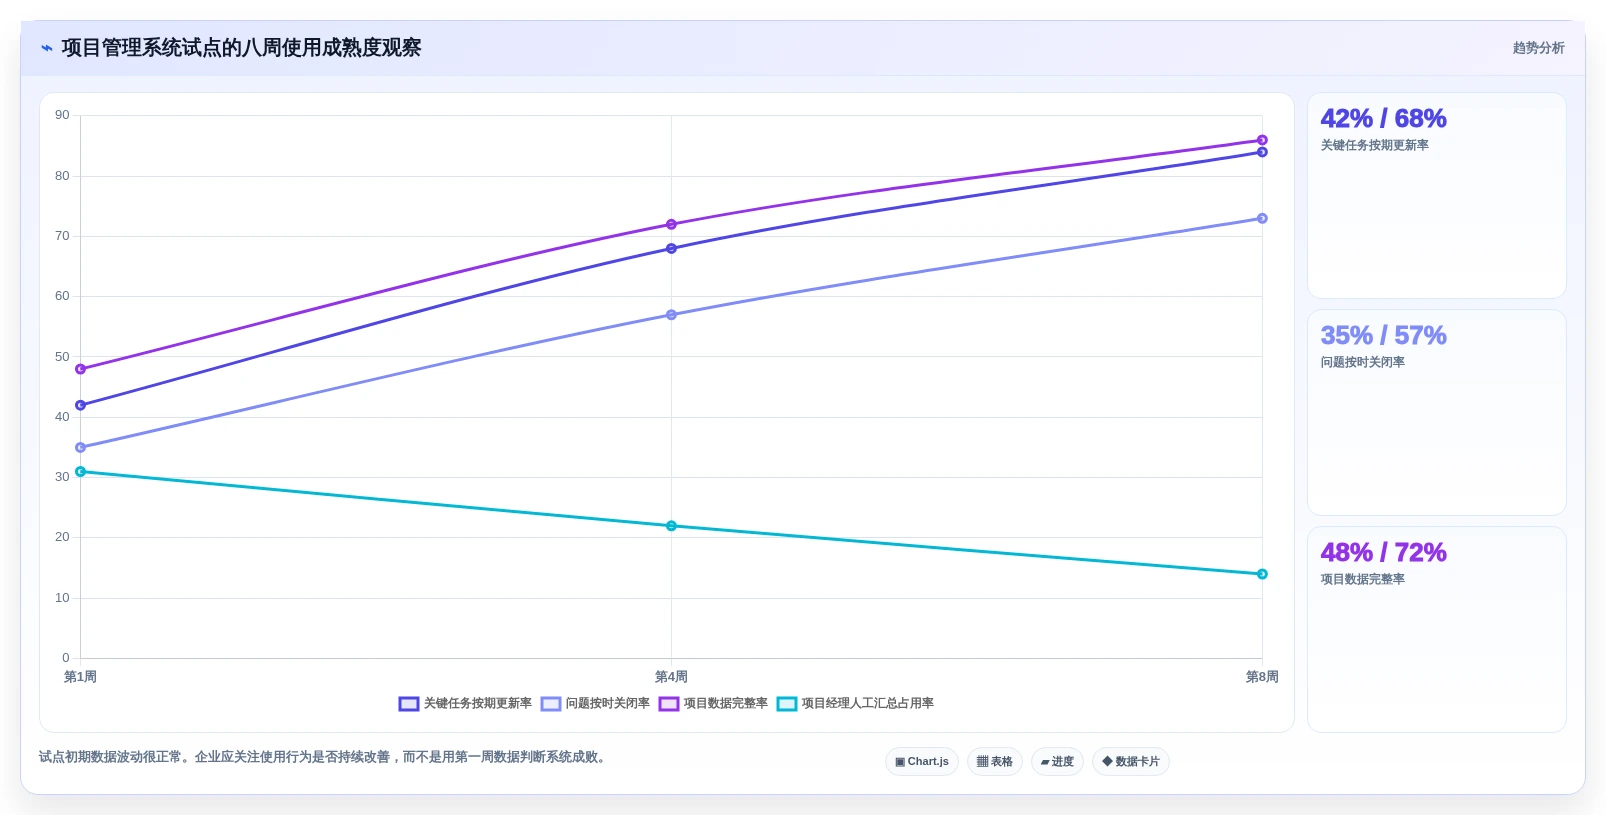
Task: Click the trend icon beside the title
Action: pos(46,48)
